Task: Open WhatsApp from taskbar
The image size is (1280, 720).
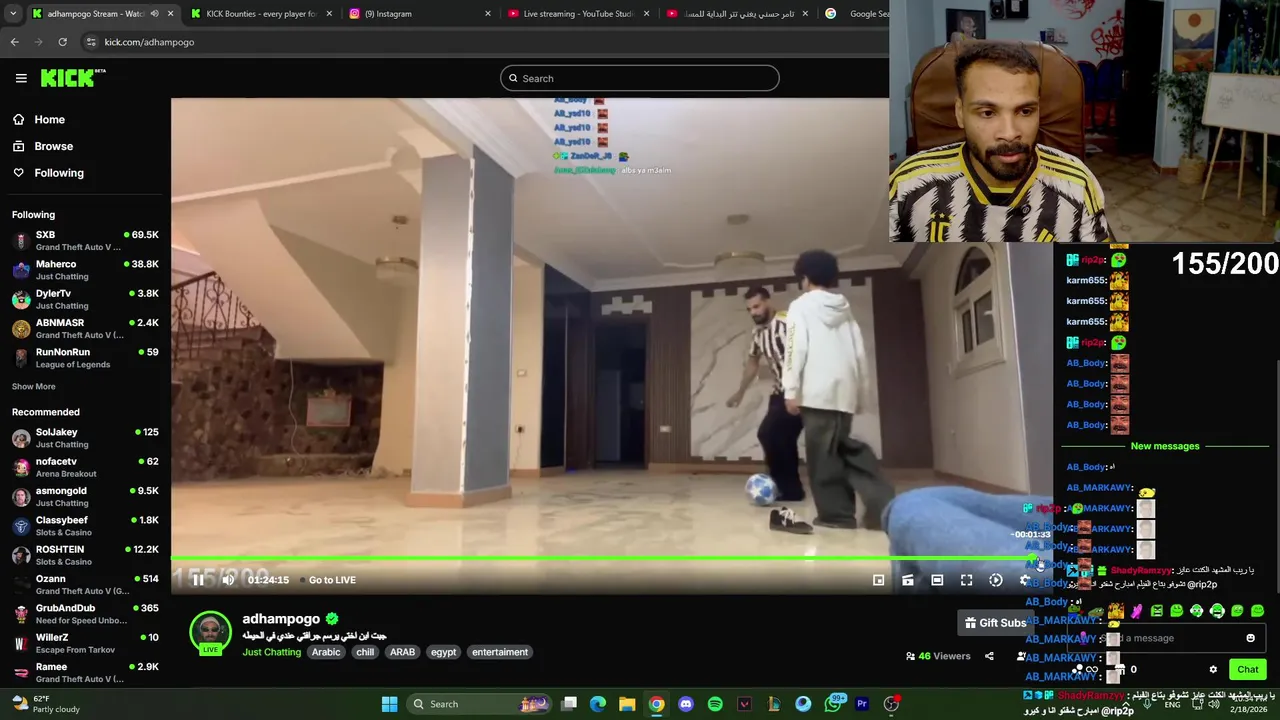Action: click(833, 704)
